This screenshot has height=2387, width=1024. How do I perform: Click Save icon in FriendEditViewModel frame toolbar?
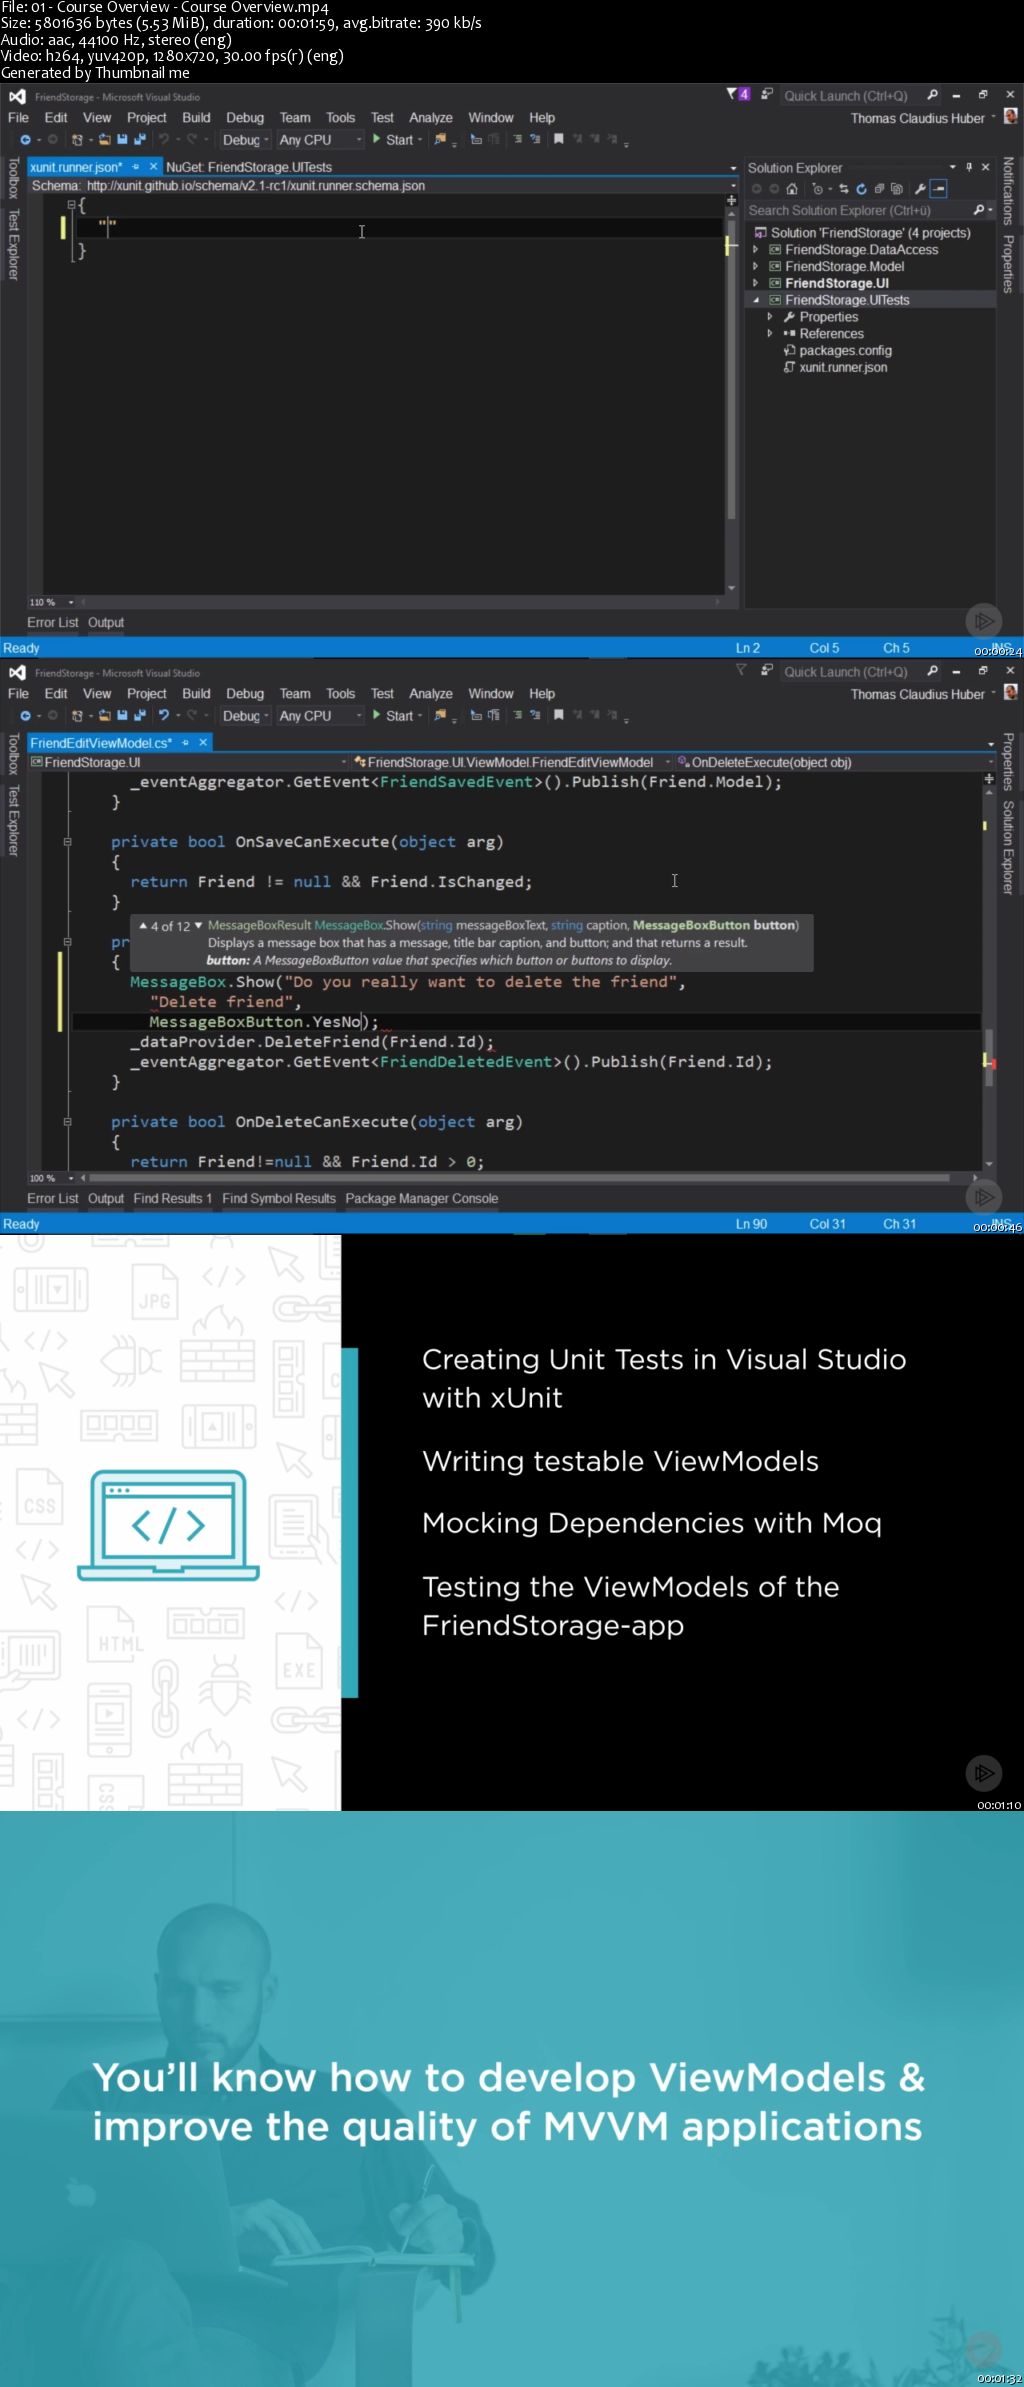click(121, 716)
